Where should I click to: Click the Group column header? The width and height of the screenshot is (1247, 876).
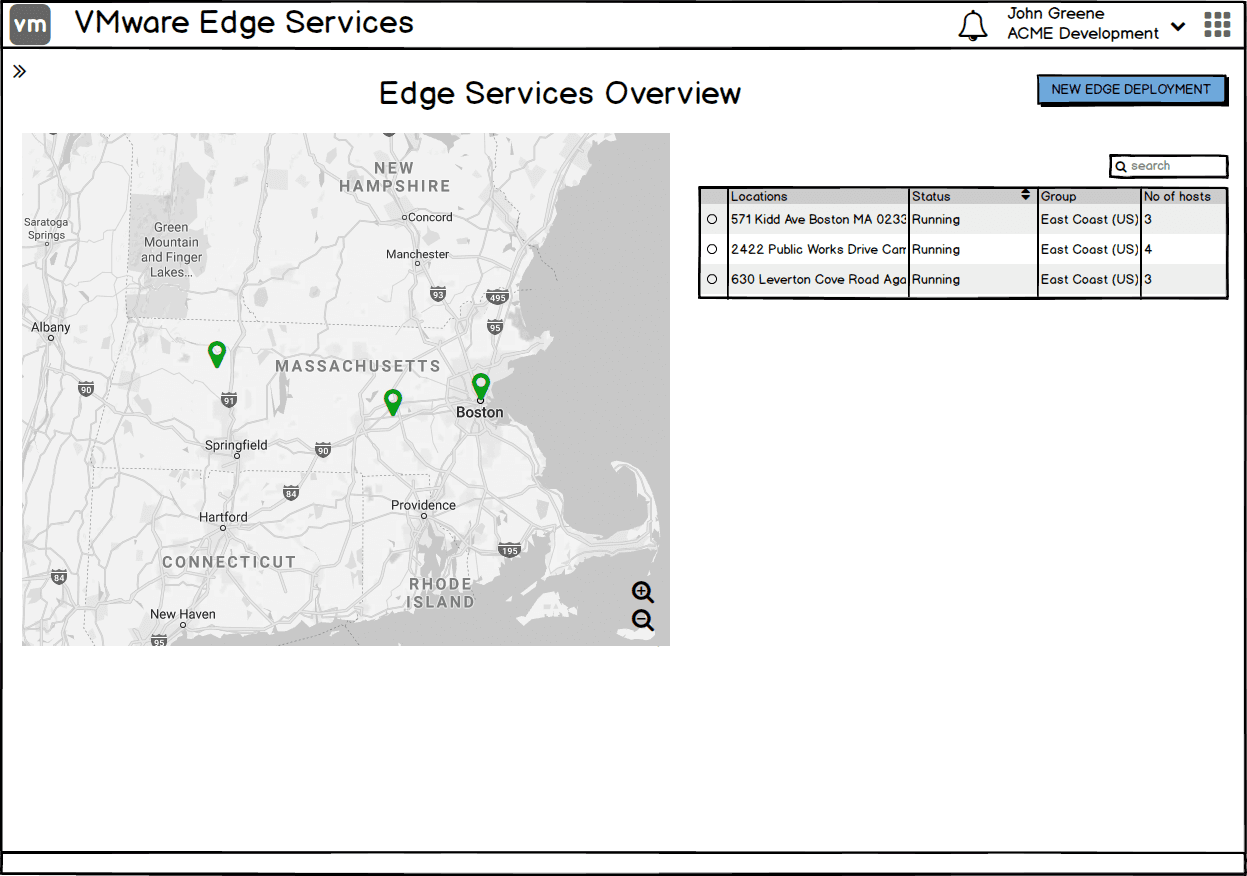(x=1090, y=196)
